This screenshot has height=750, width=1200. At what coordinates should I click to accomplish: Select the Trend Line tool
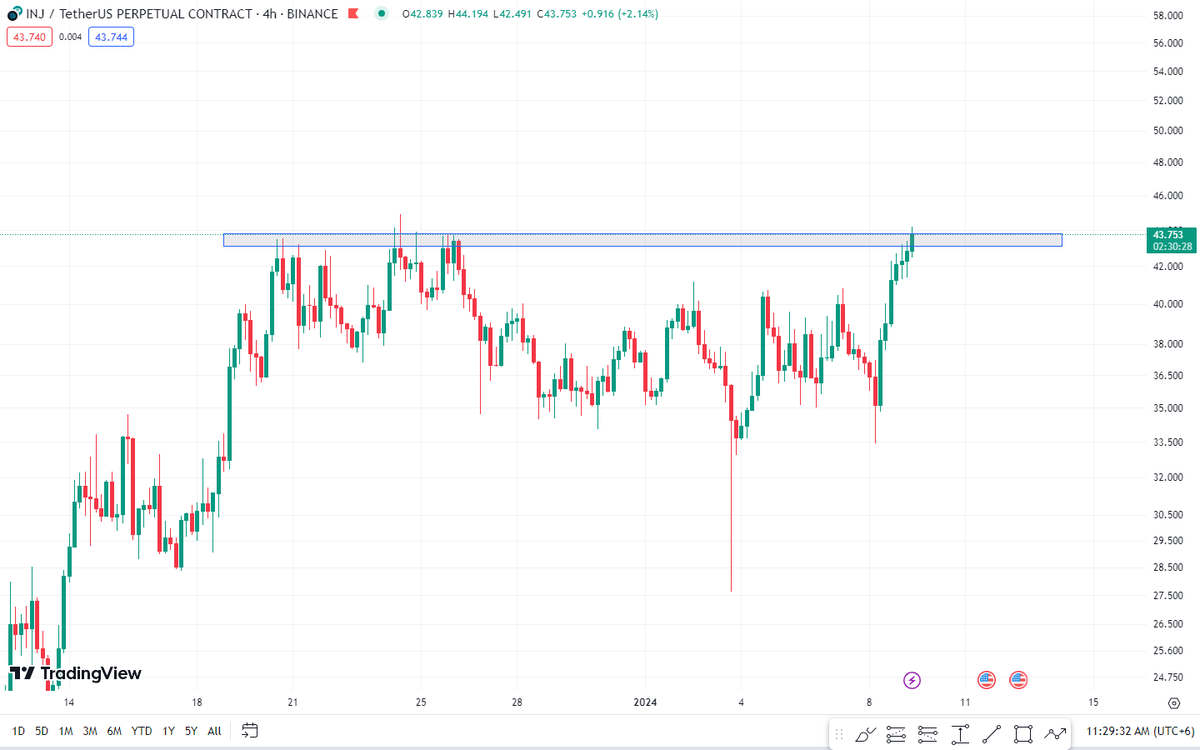(x=991, y=734)
